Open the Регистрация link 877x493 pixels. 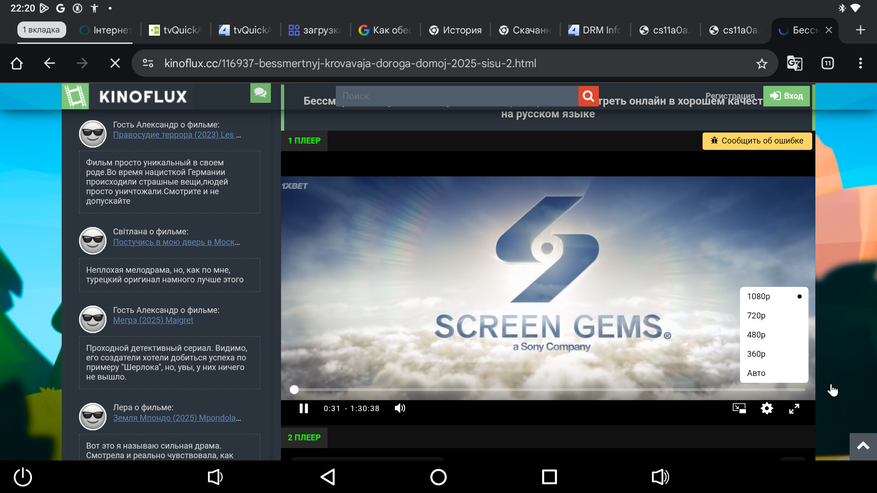pyautogui.click(x=730, y=96)
